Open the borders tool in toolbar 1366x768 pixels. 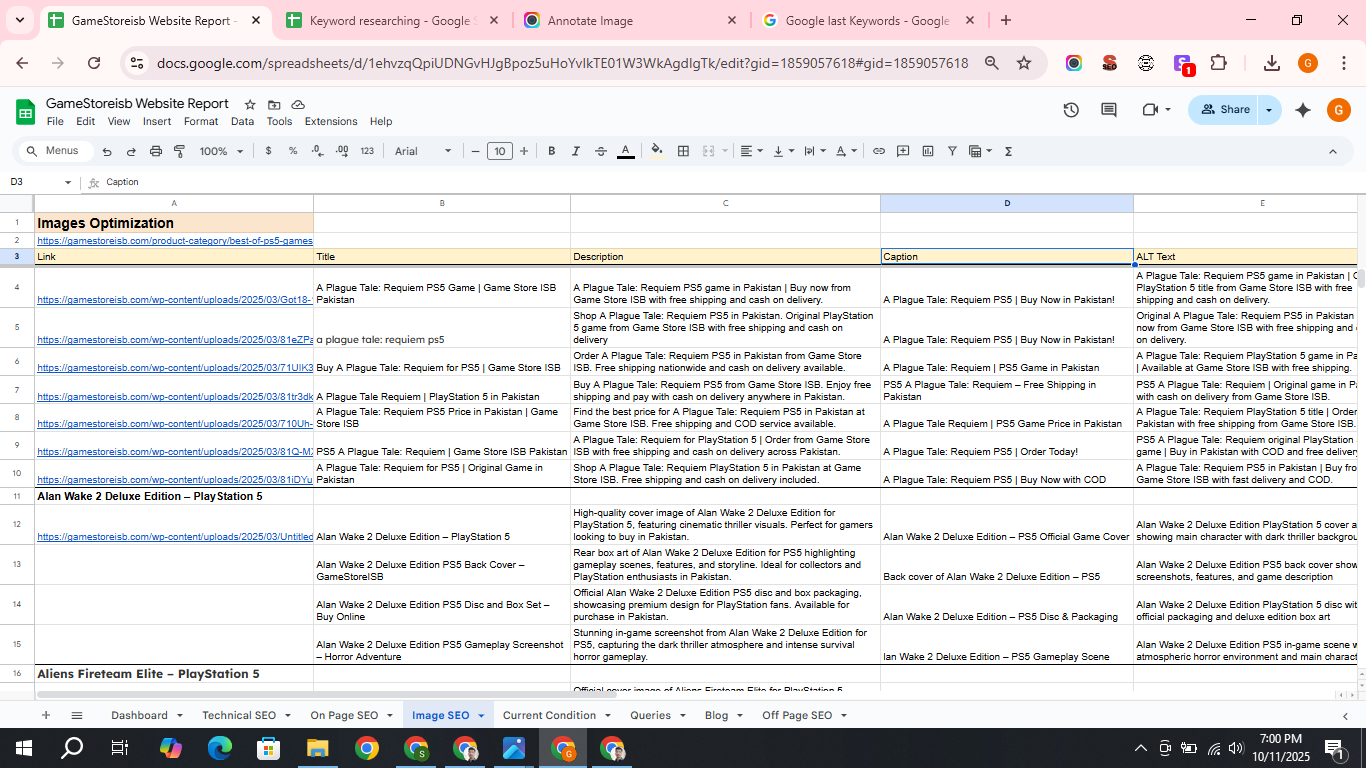click(x=683, y=151)
